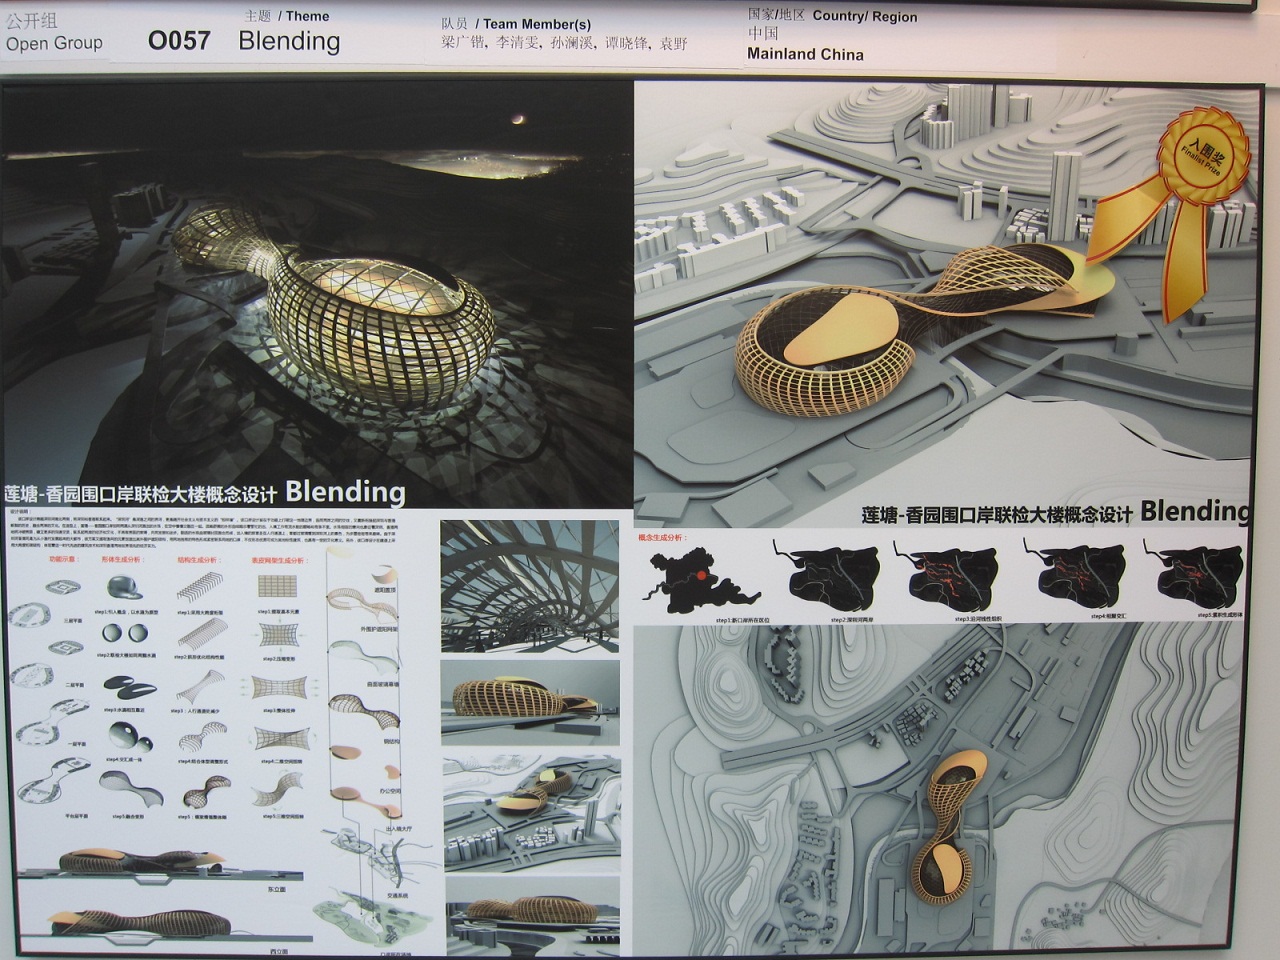The image size is (1280, 960).
Task: Click the team member names text
Action: coord(564,44)
